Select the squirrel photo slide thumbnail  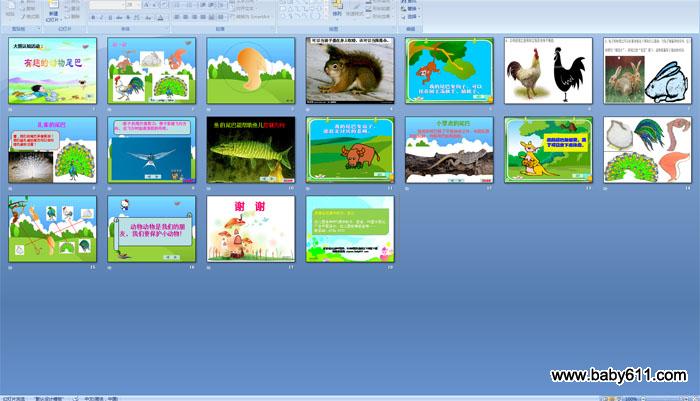coord(350,71)
